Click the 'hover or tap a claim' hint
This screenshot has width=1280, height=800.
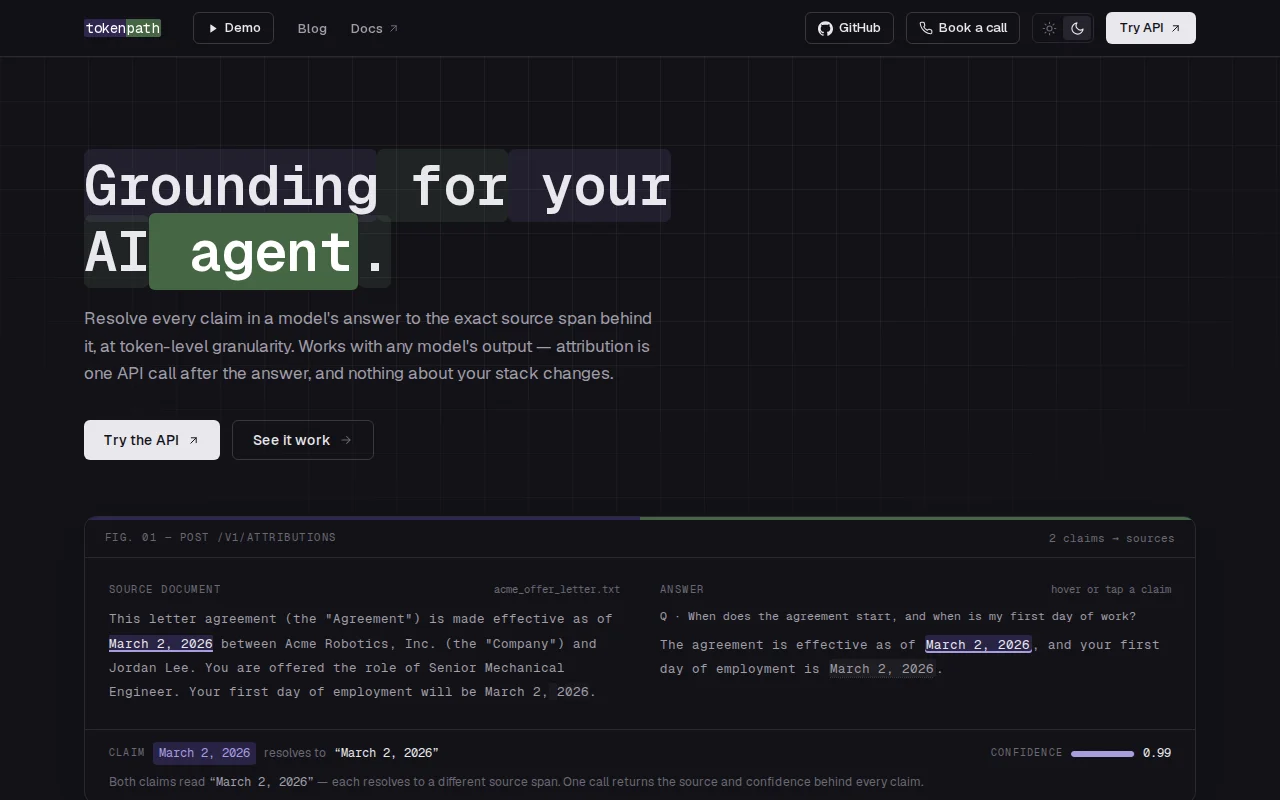[1111, 589]
